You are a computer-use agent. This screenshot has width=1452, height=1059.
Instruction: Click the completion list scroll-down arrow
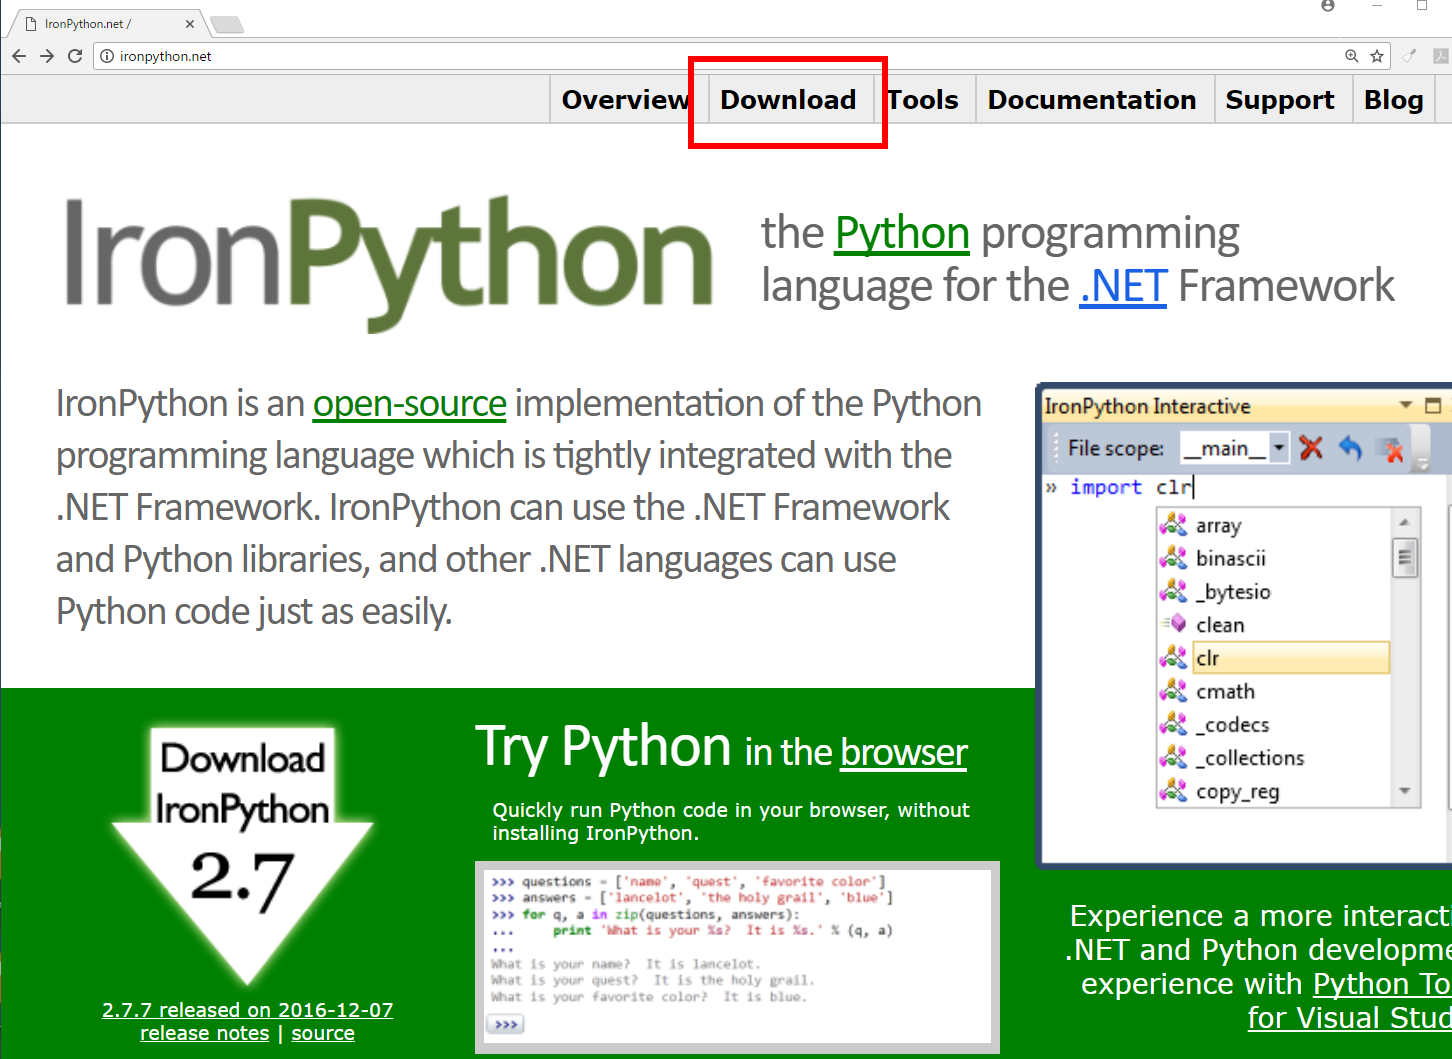tap(1405, 791)
